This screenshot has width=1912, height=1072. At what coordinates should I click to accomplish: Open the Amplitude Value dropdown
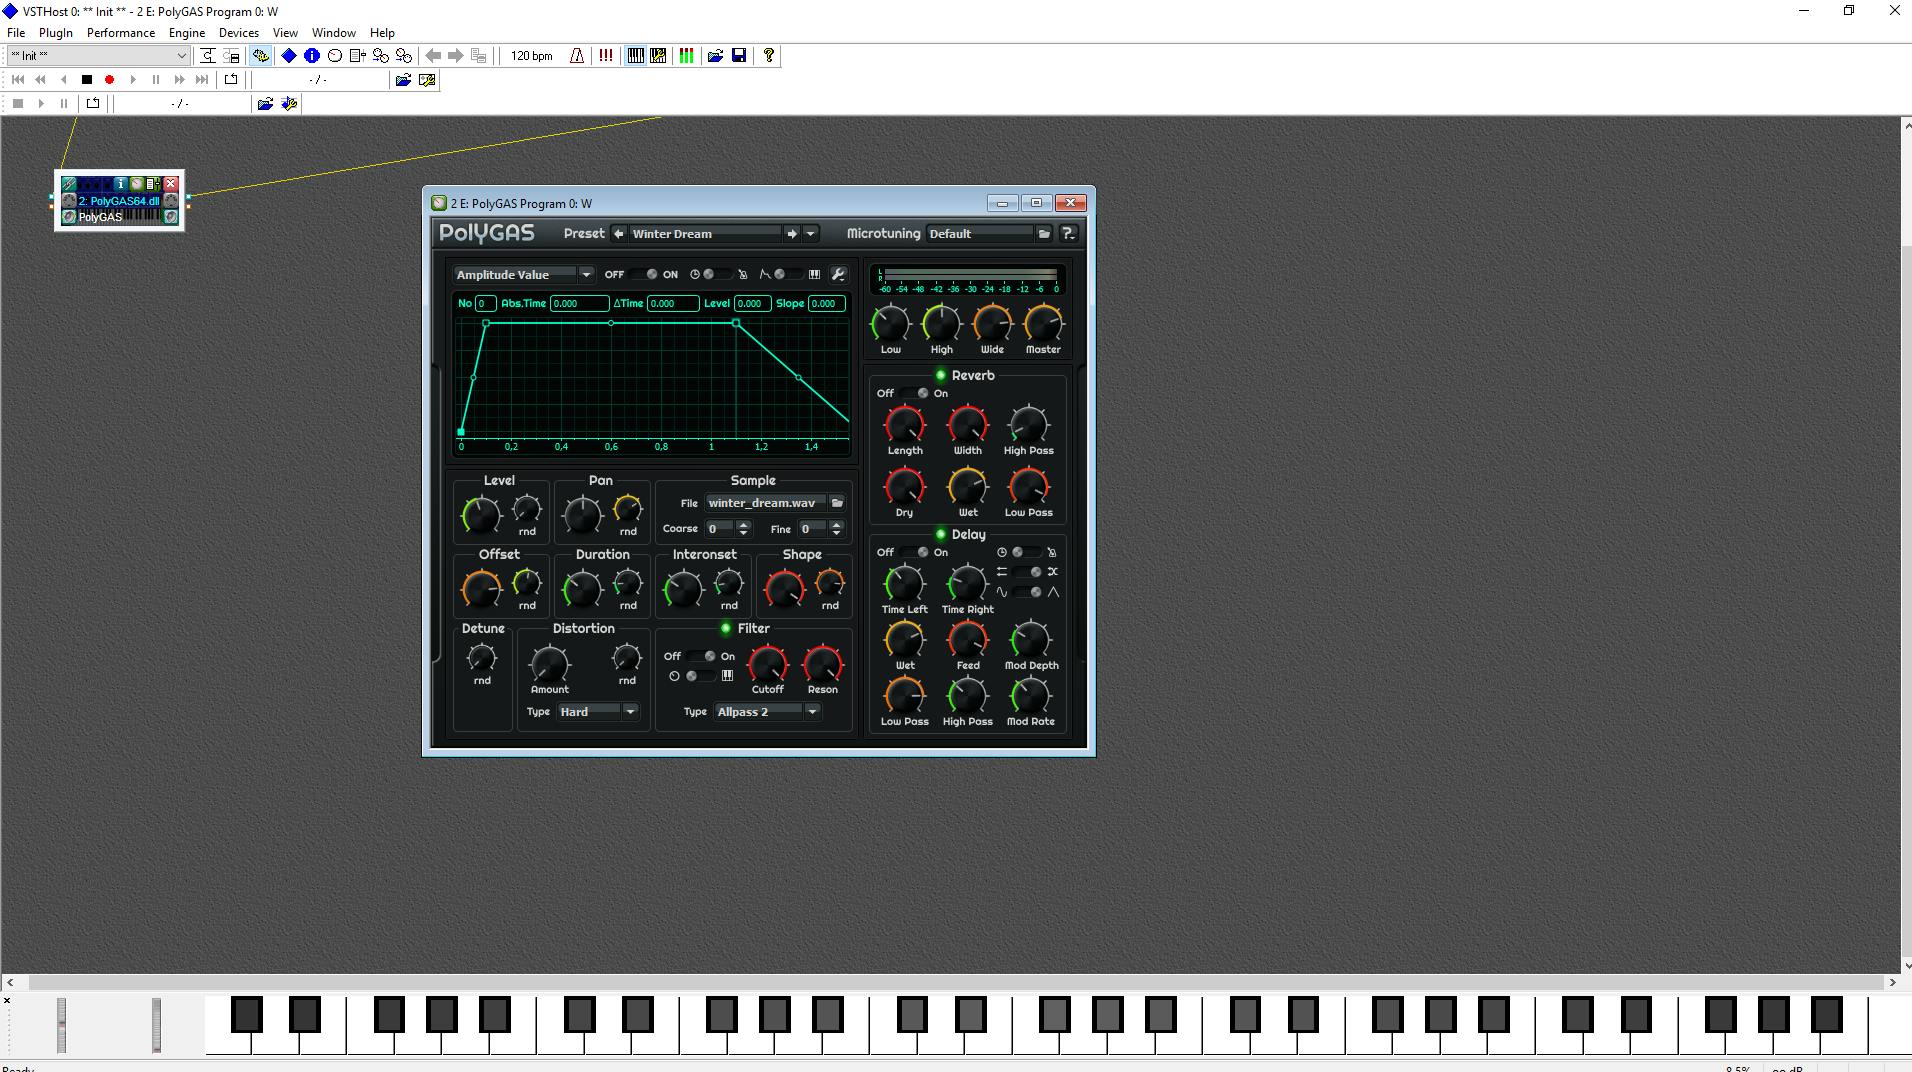click(x=587, y=274)
